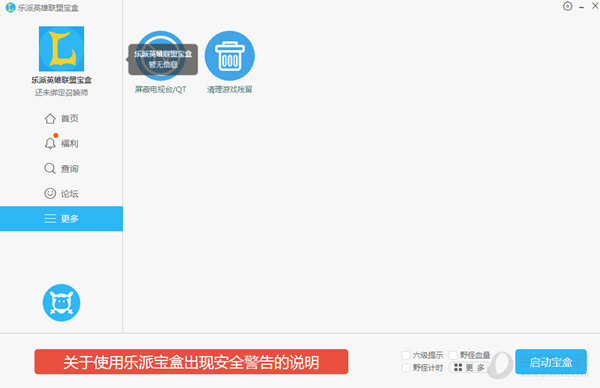Click the smiley icon beside 论坛
This screenshot has width=600, height=388.
[x=50, y=193]
